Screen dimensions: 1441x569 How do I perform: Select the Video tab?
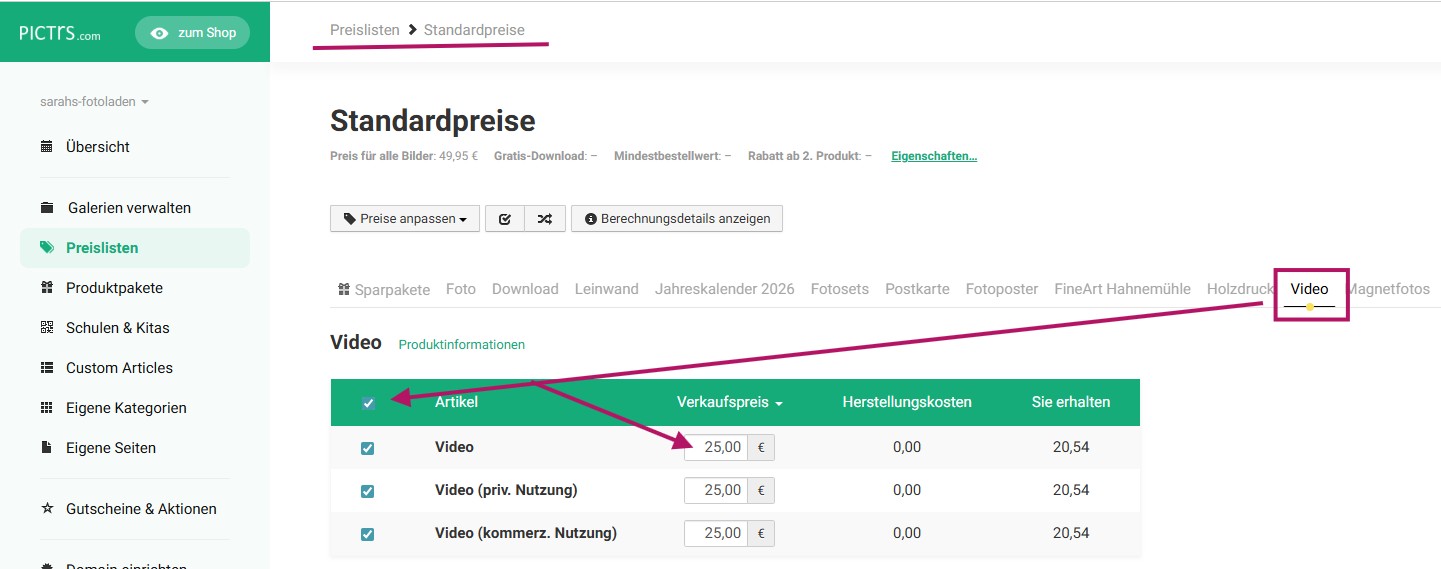point(1309,289)
